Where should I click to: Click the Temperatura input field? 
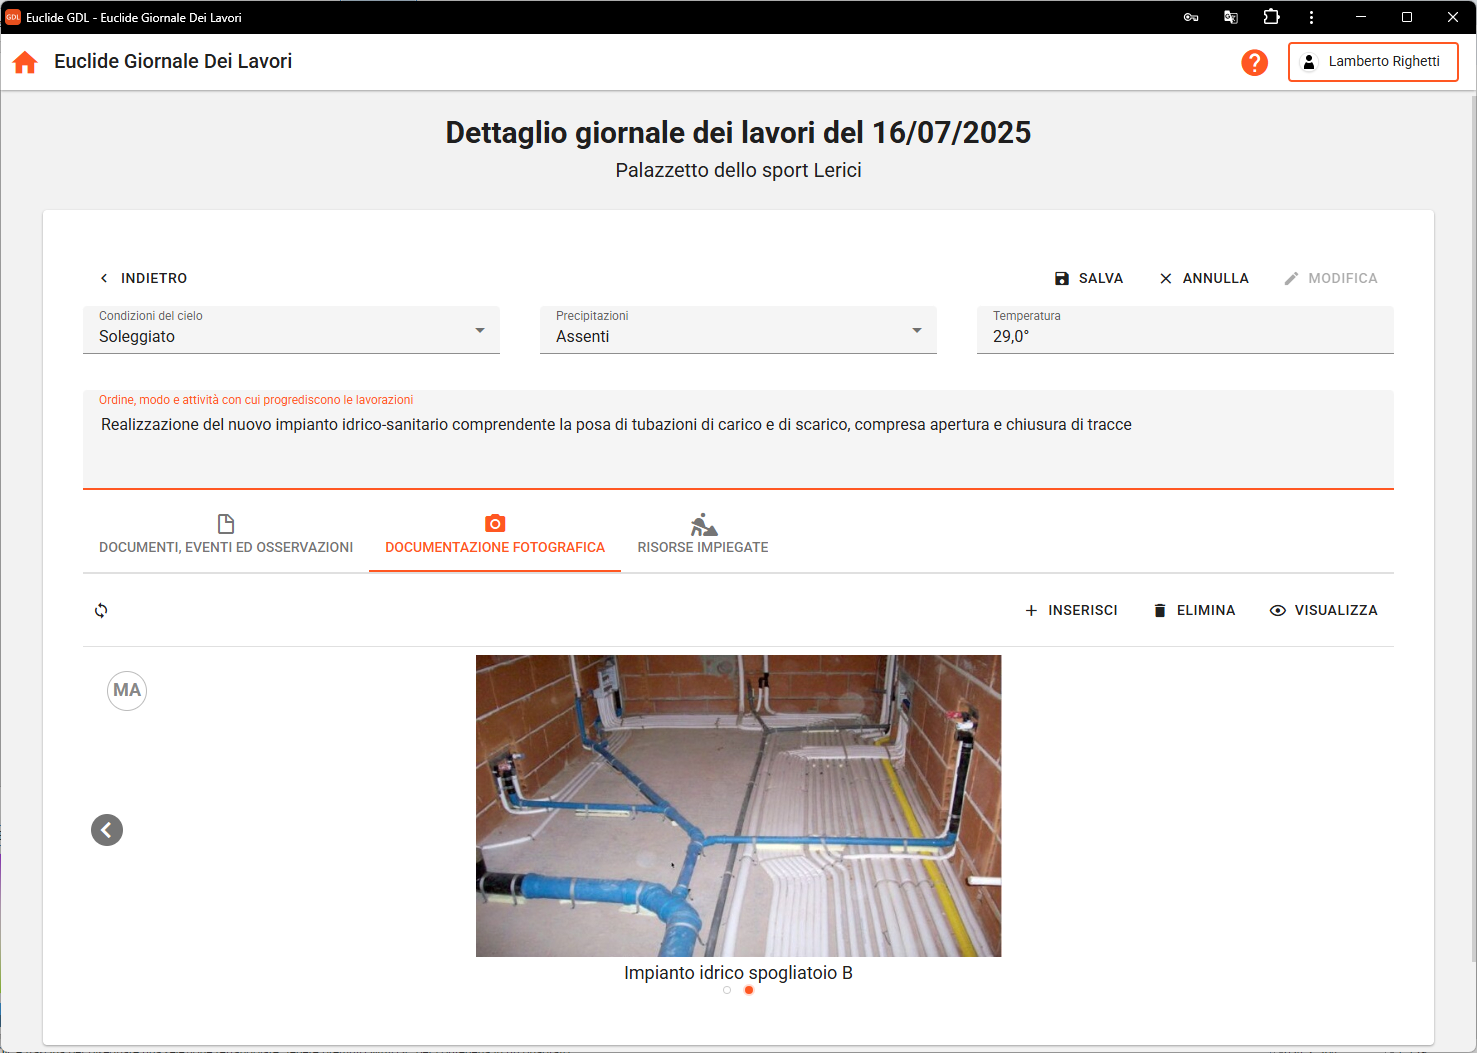(x=1184, y=337)
